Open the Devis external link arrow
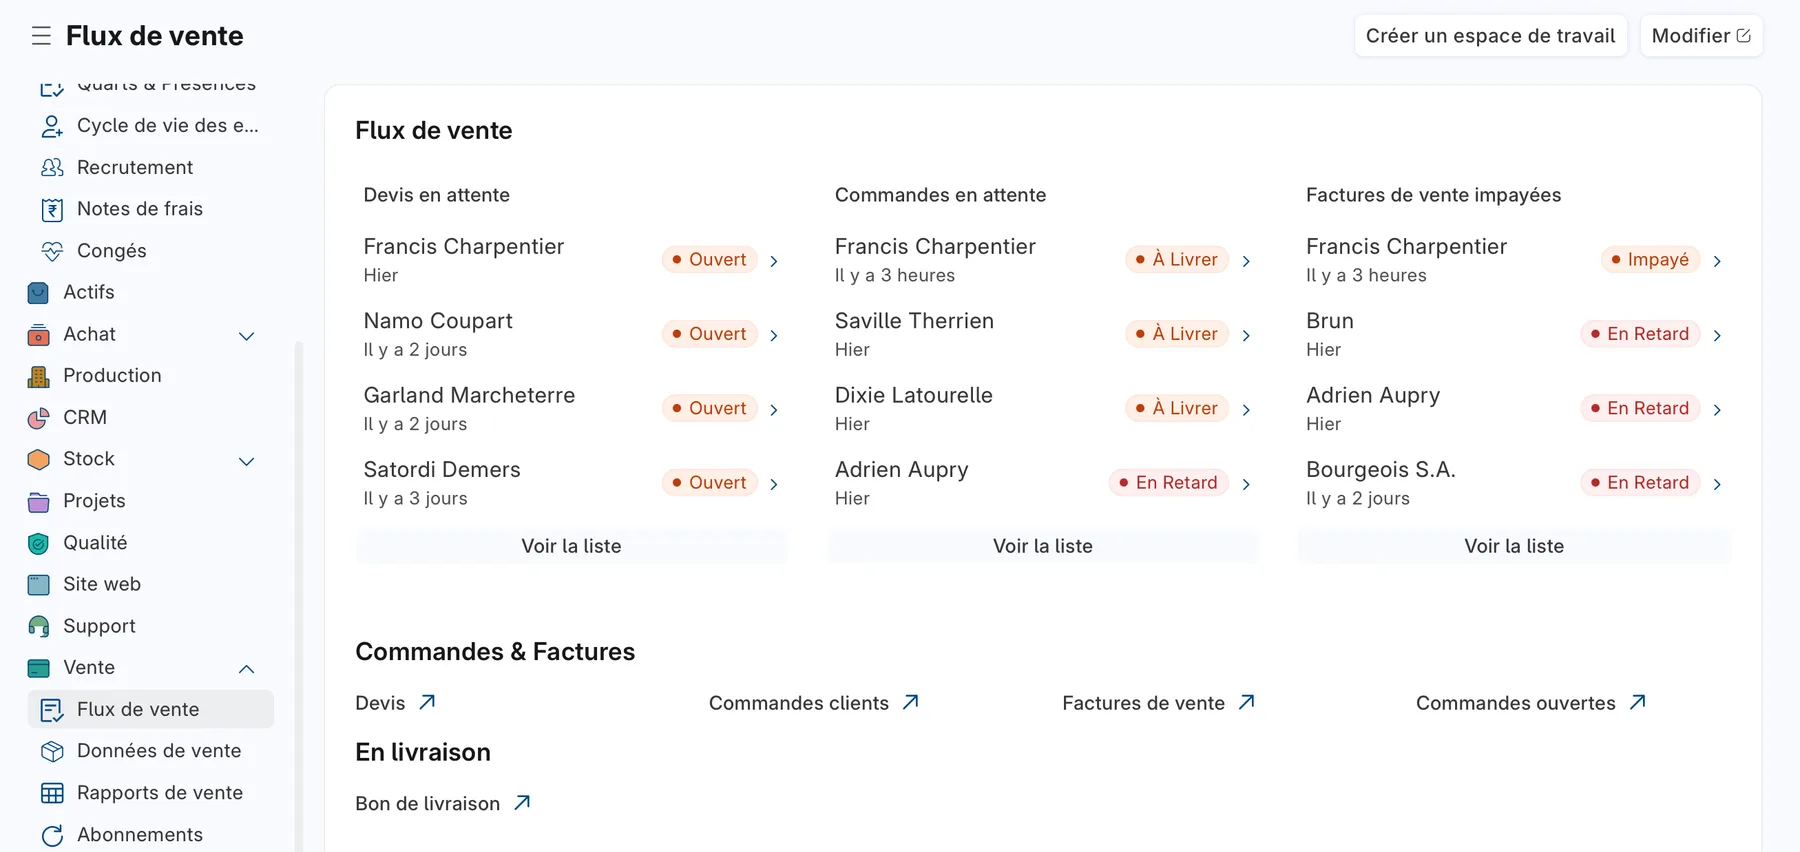This screenshot has width=1800, height=852. click(427, 702)
